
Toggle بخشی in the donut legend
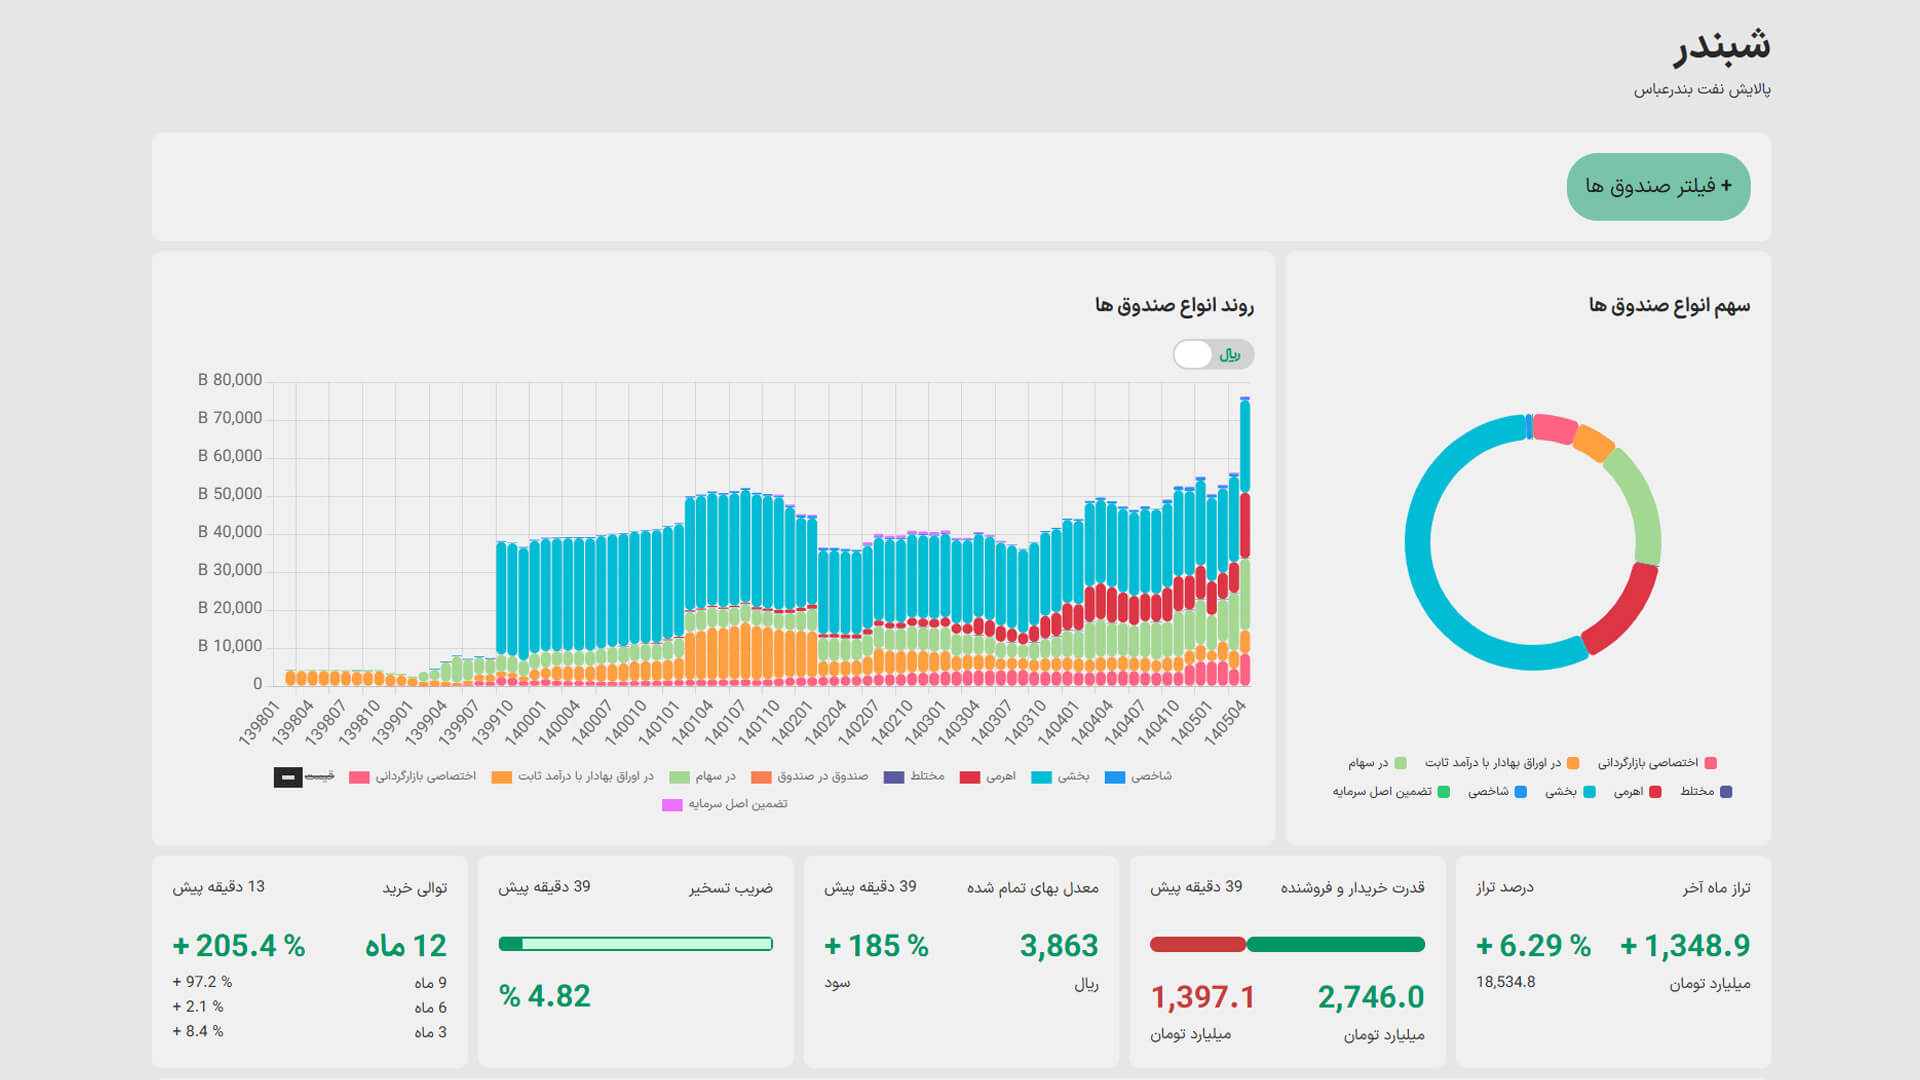(x=1570, y=792)
